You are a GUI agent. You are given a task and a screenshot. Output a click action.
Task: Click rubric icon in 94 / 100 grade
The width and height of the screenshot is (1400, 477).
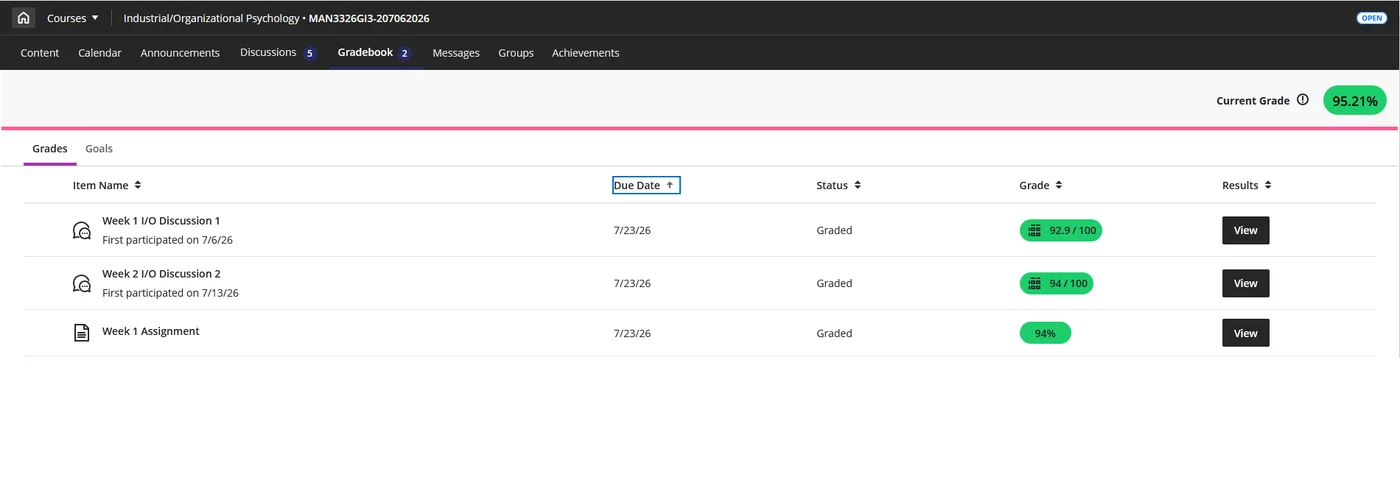pyautogui.click(x=1035, y=283)
